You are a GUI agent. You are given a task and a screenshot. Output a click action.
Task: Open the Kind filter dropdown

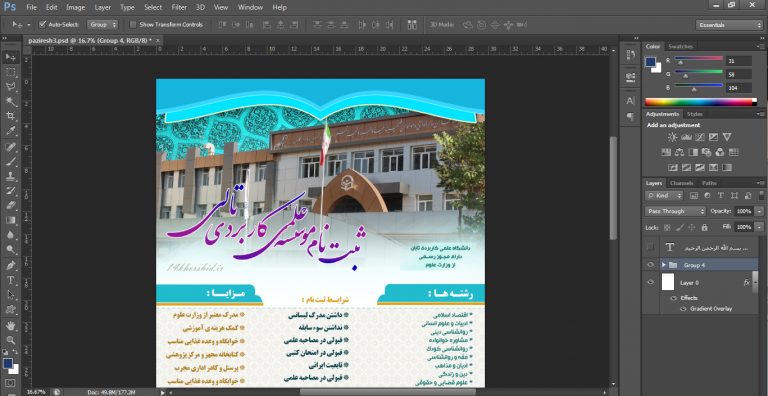pyautogui.click(x=664, y=195)
